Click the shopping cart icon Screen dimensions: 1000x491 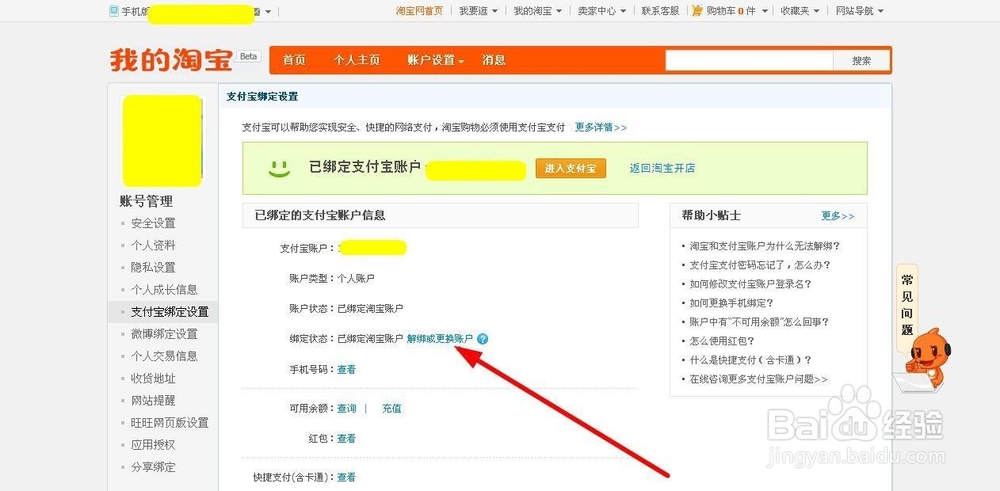tap(697, 11)
